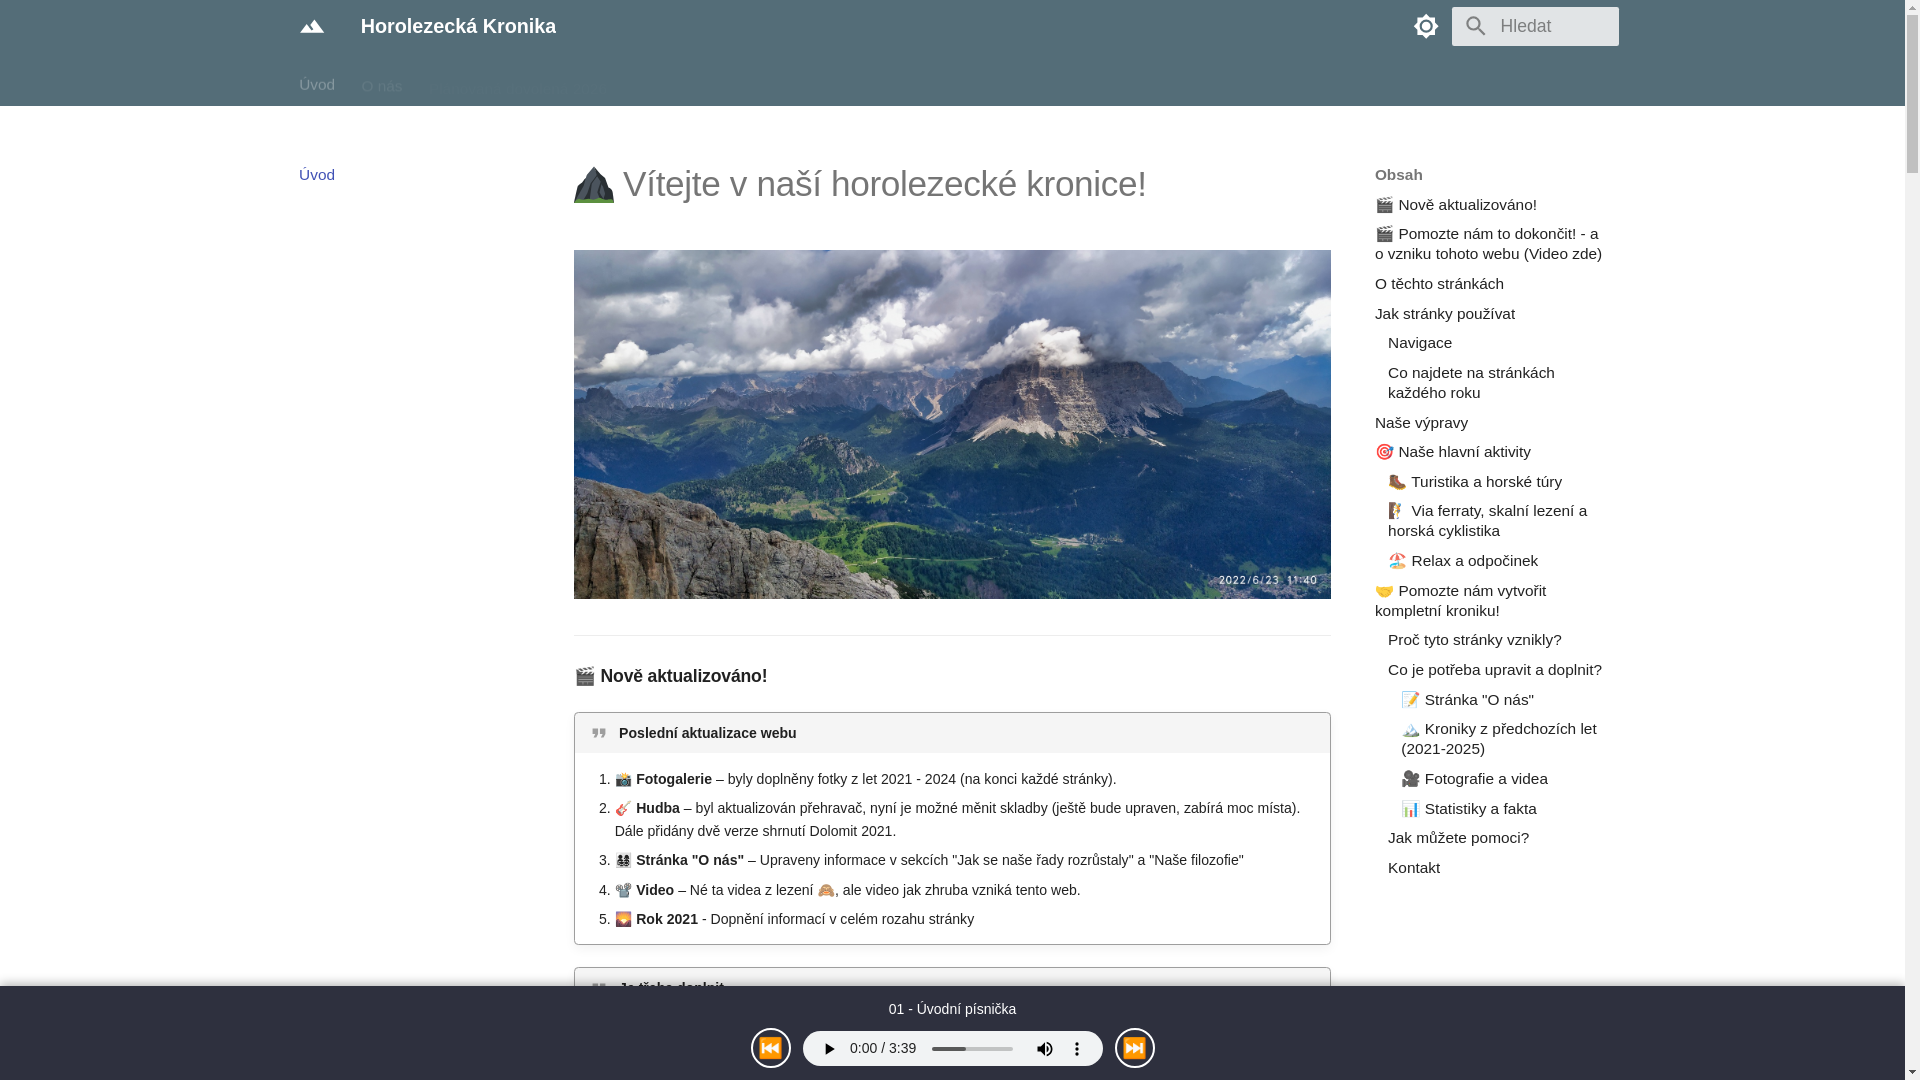Click the 01 - Úvodní písnička track title
This screenshot has width=1920, height=1080.
(x=952, y=1010)
